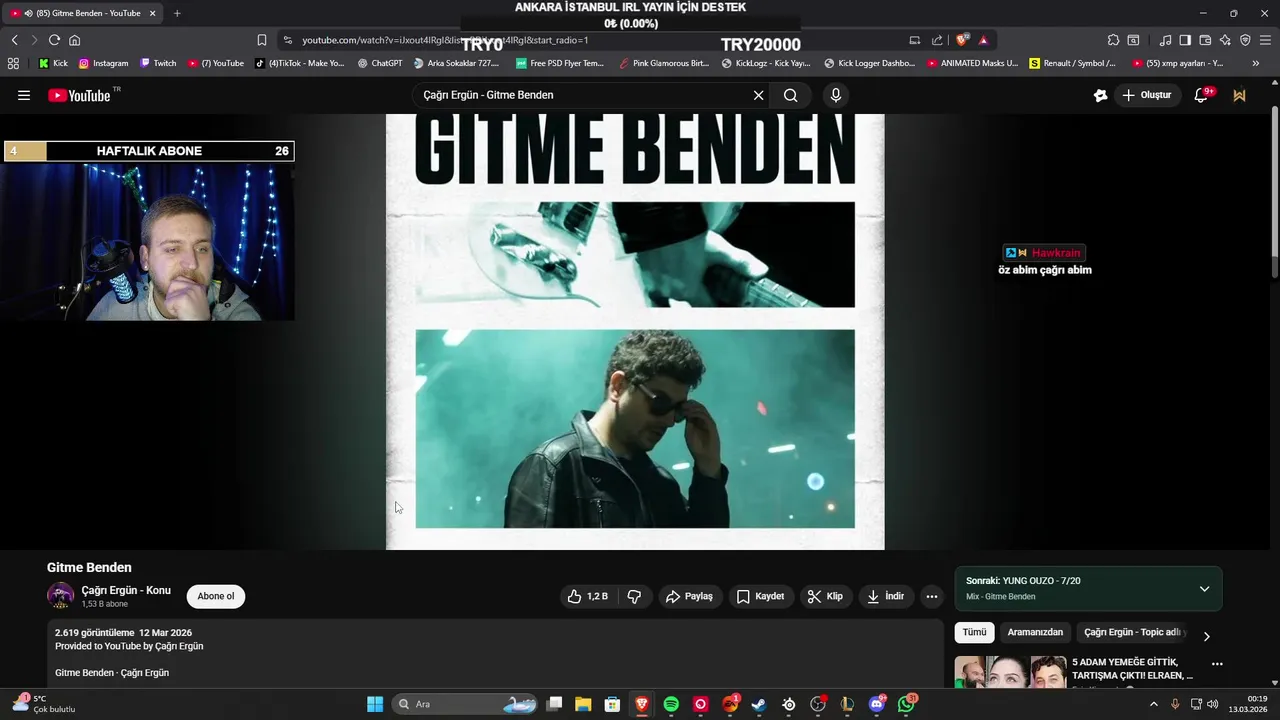
Task: Open the Çağrı Ergün - Konu channel link
Action: pos(126,590)
